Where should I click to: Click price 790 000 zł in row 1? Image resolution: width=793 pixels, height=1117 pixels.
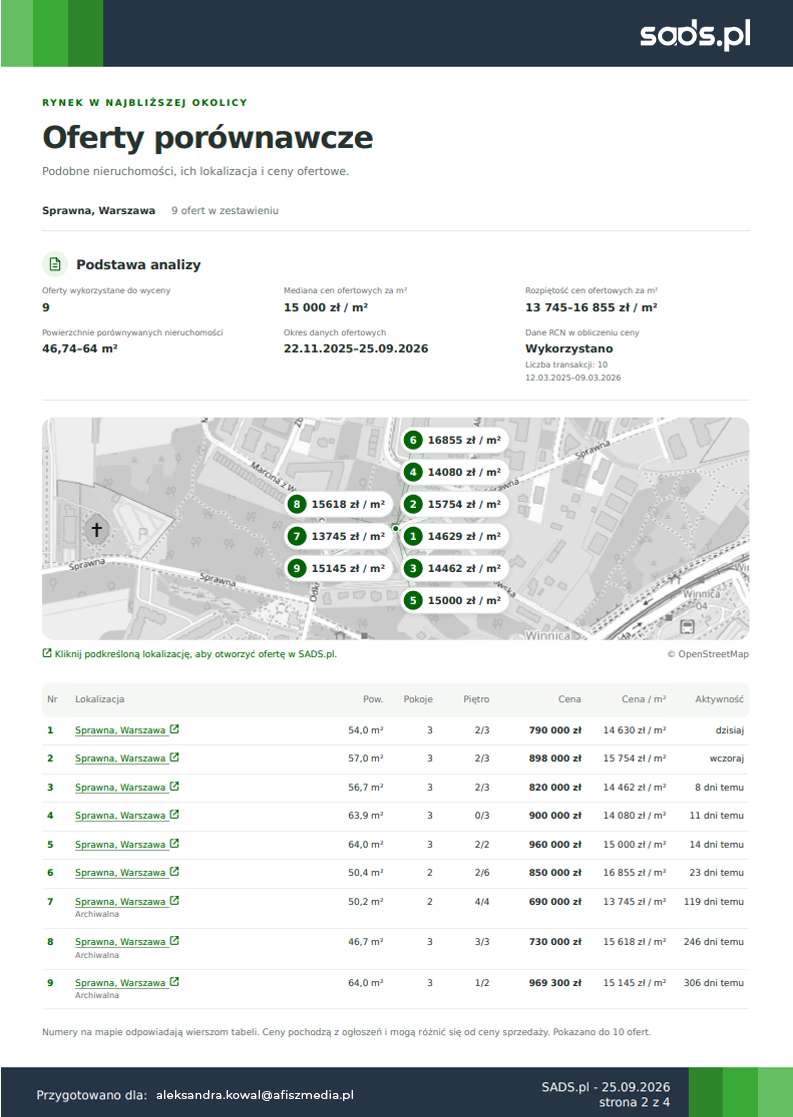tap(555, 730)
